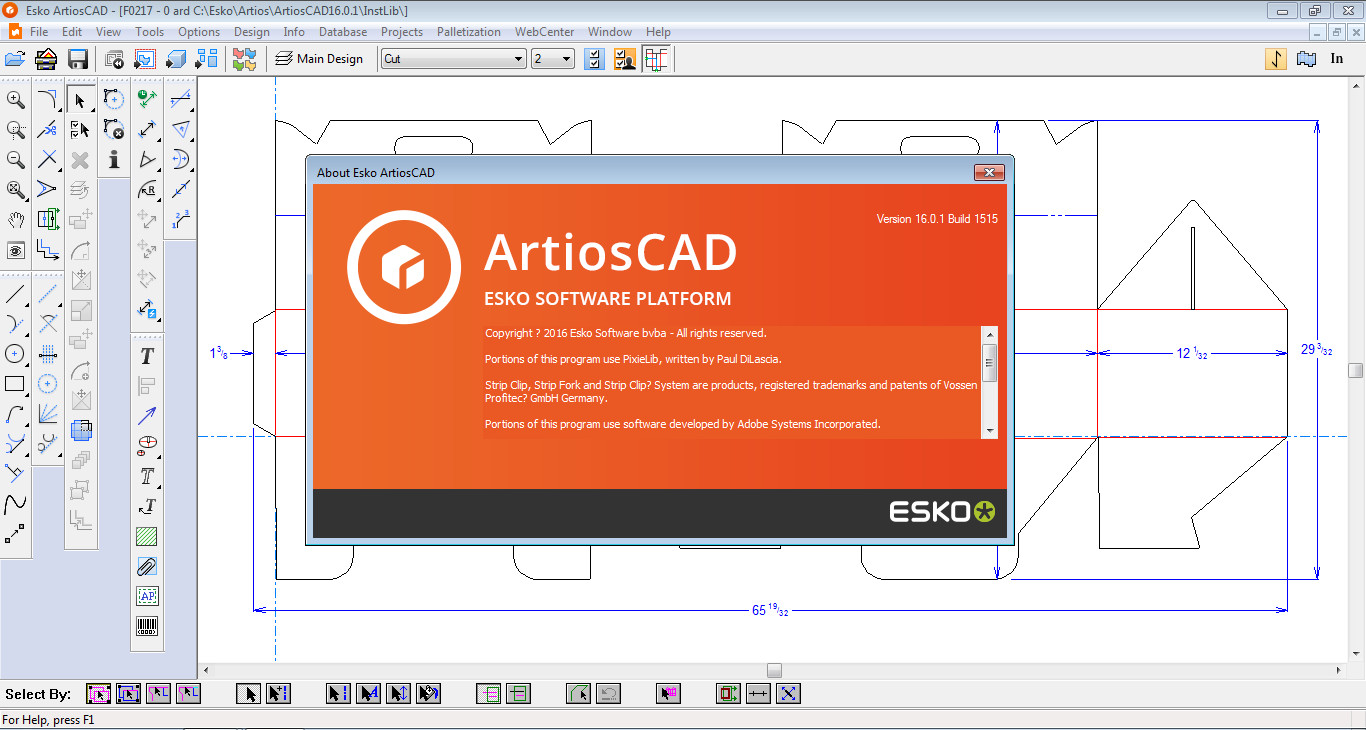Image resolution: width=1366 pixels, height=730 pixels.
Task: Open the Database menu
Action: [343, 32]
